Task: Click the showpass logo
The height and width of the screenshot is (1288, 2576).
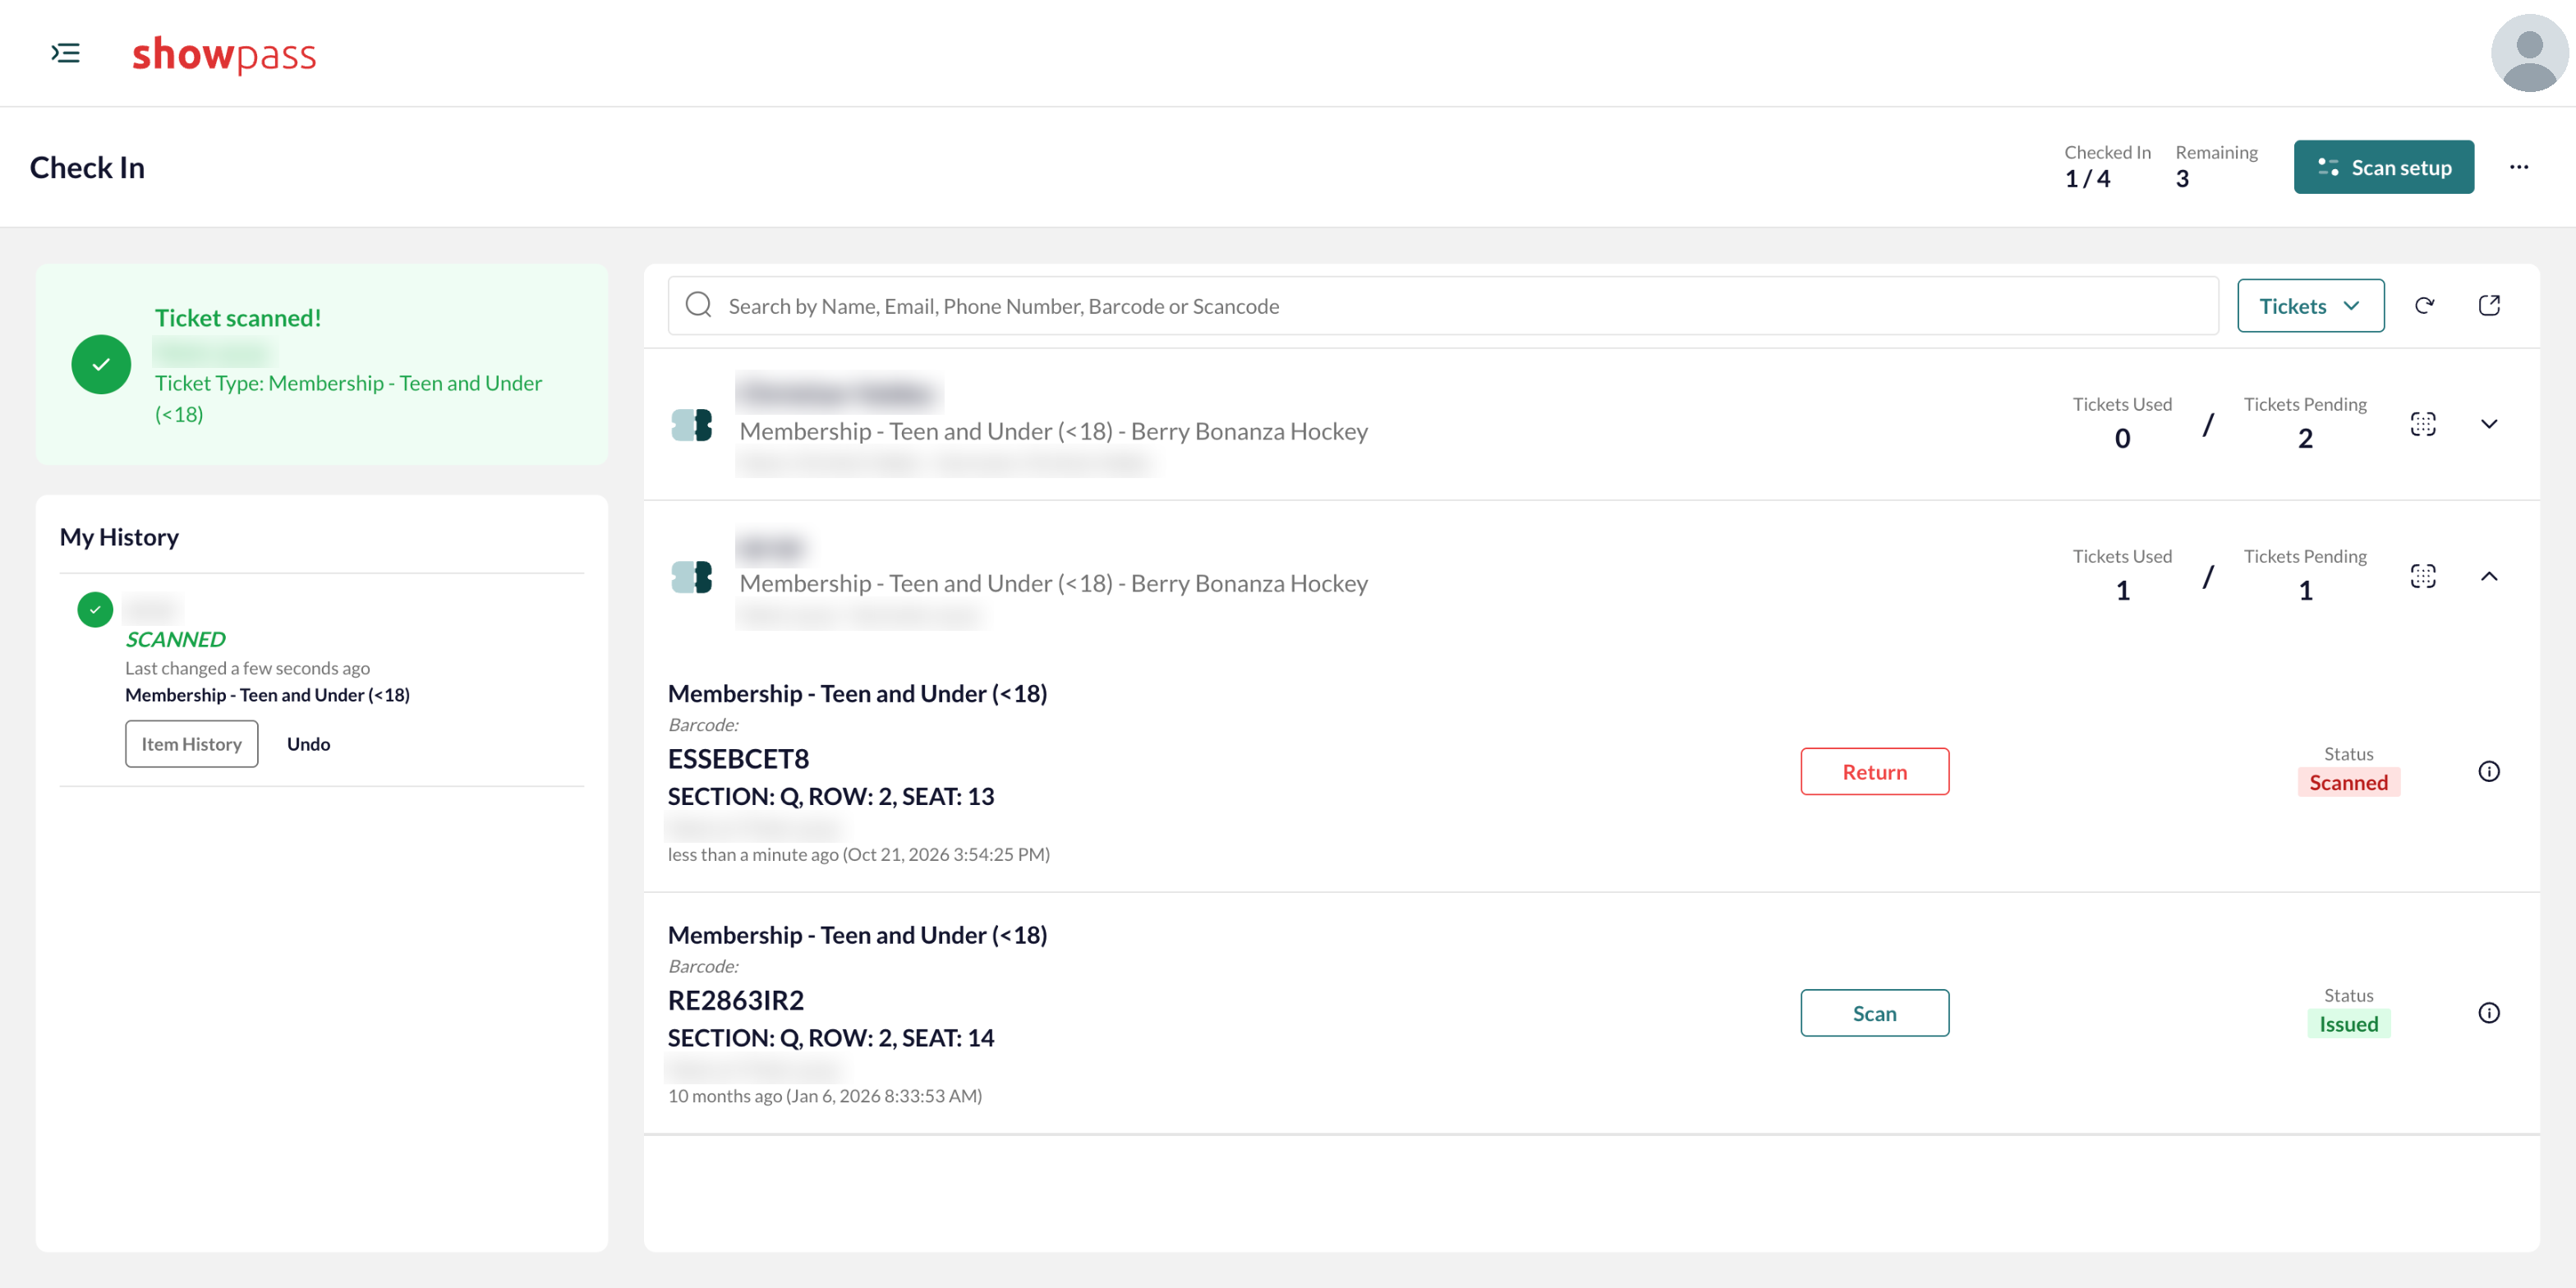Action: pos(224,54)
